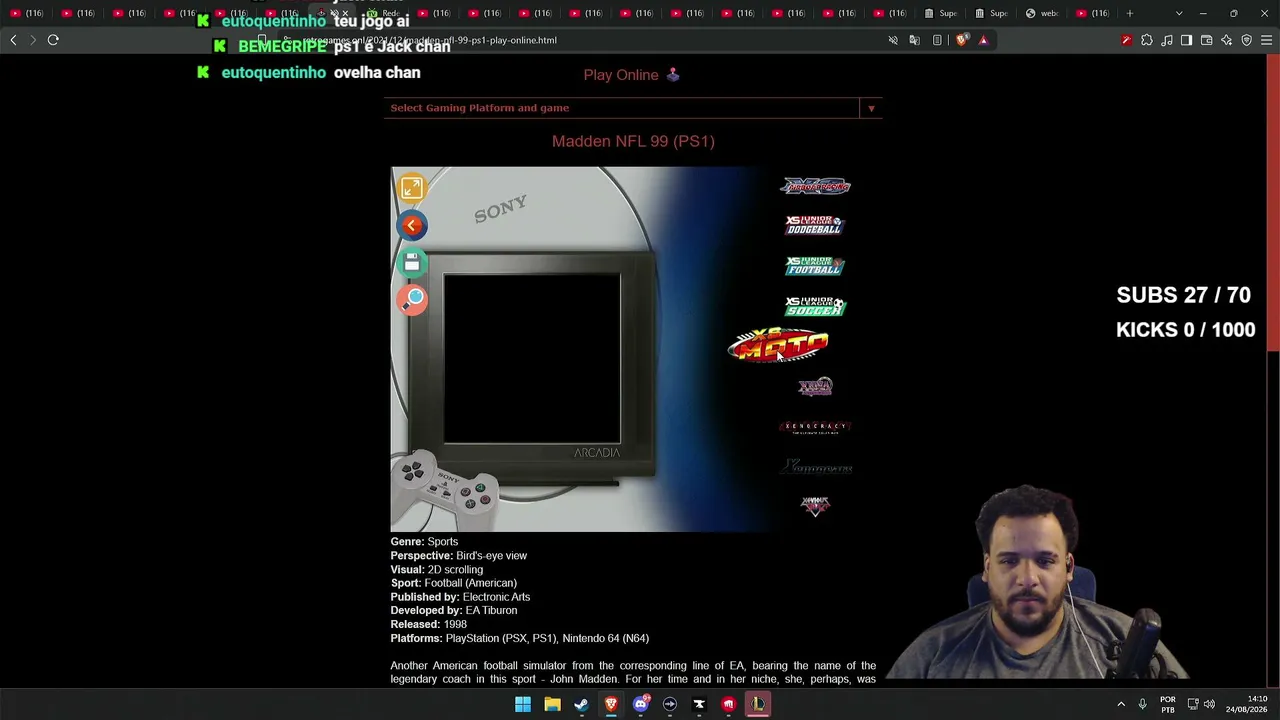Select XS Junior League Soccer logo

point(815,306)
